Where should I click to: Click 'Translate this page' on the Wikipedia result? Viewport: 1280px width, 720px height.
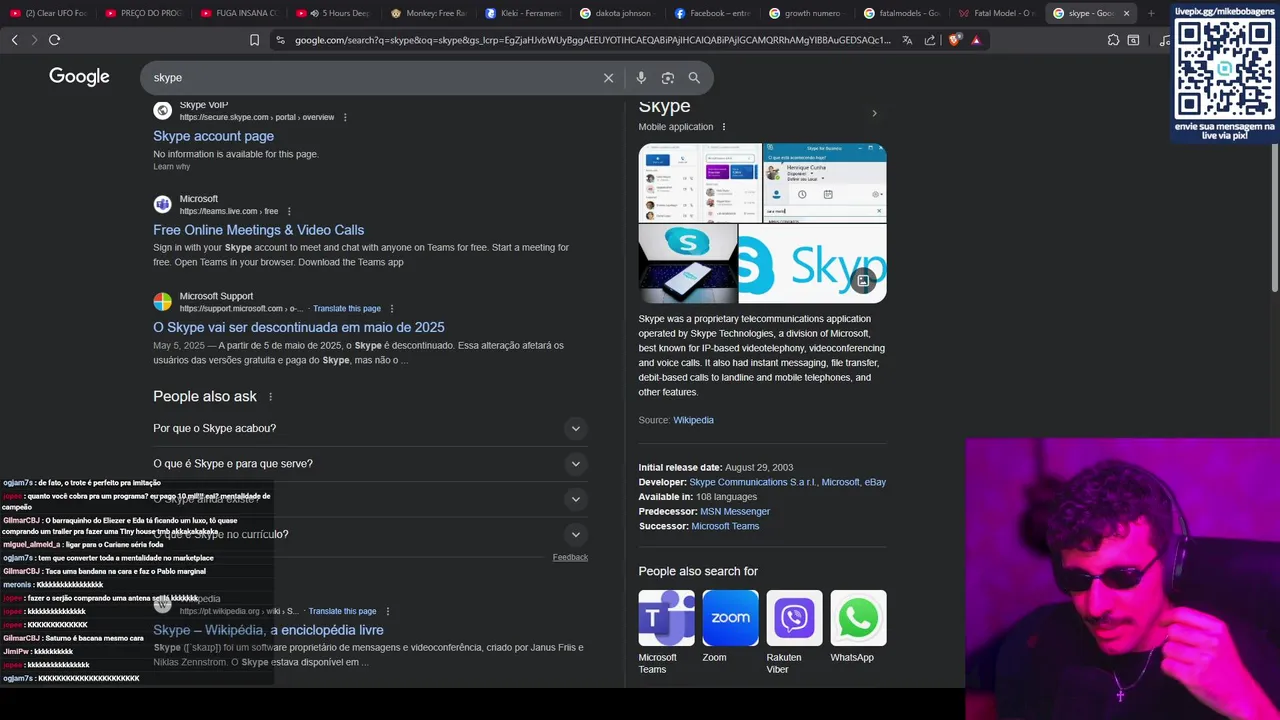pyautogui.click(x=342, y=611)
